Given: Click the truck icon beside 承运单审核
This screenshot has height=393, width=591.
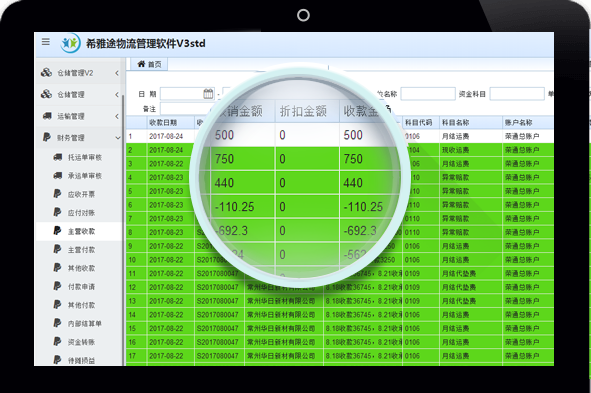Looking at the screenshot, I should coord(58,176).
